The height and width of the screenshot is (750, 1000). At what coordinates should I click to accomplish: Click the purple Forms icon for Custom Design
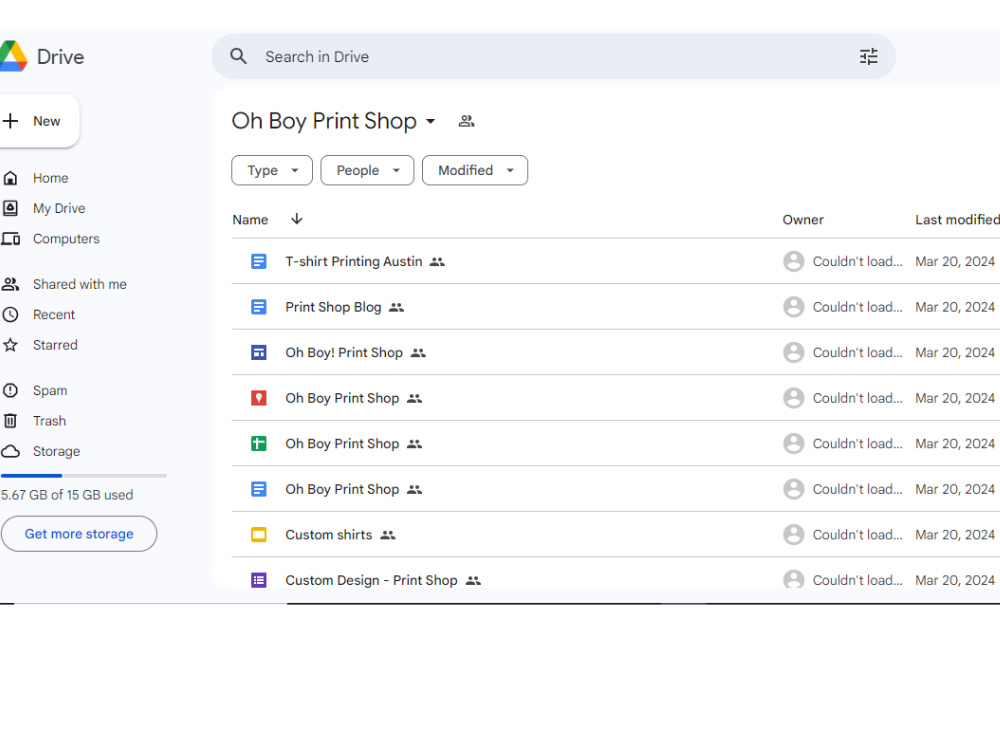tap(258, 580)
